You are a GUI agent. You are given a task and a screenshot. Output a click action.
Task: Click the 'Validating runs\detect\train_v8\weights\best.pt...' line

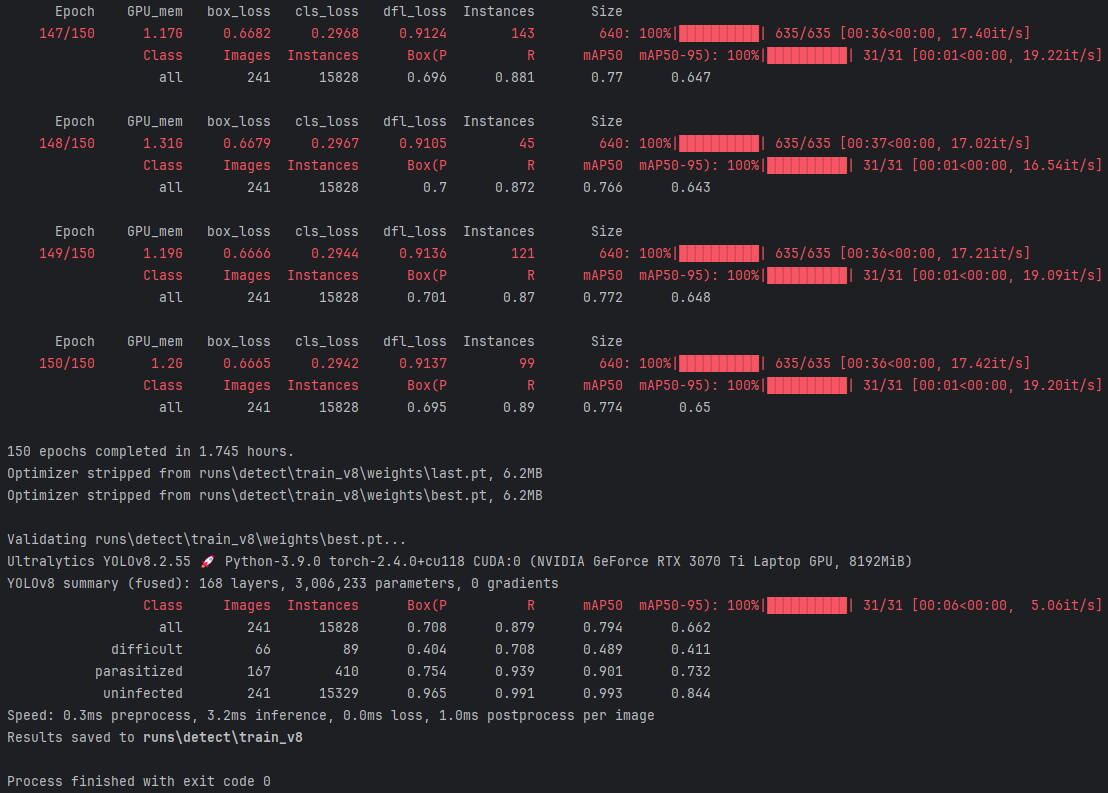tap(206, 540)
